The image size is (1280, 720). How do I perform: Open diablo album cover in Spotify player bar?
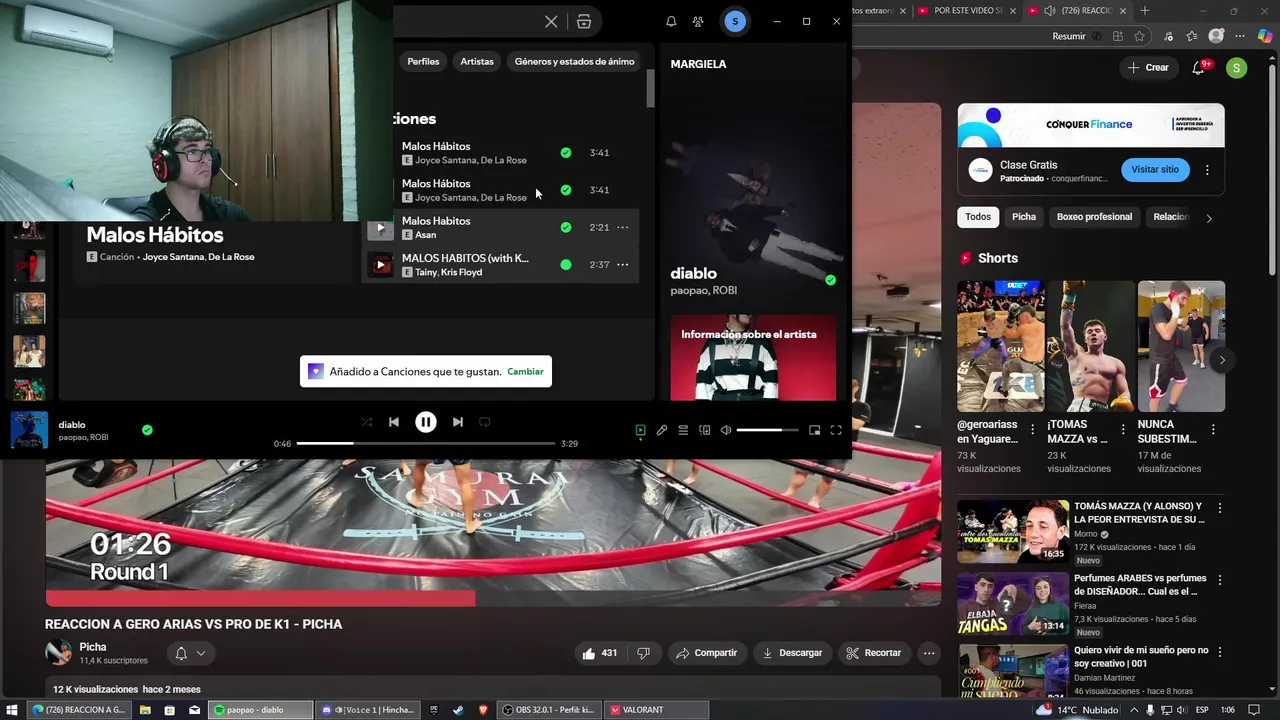[x=29, y=430]
